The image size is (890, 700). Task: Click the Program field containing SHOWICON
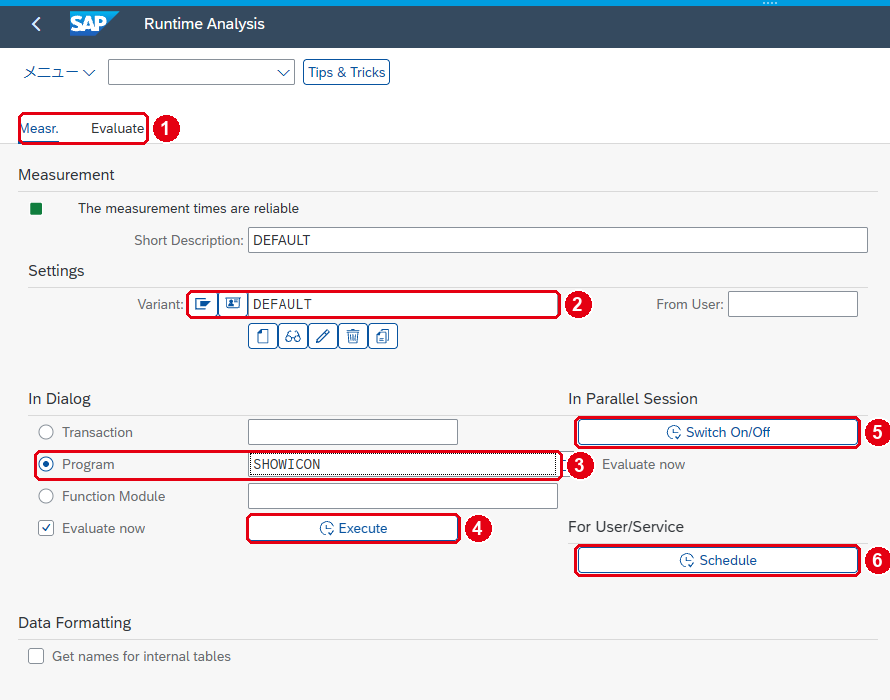[x=402, y=464]
